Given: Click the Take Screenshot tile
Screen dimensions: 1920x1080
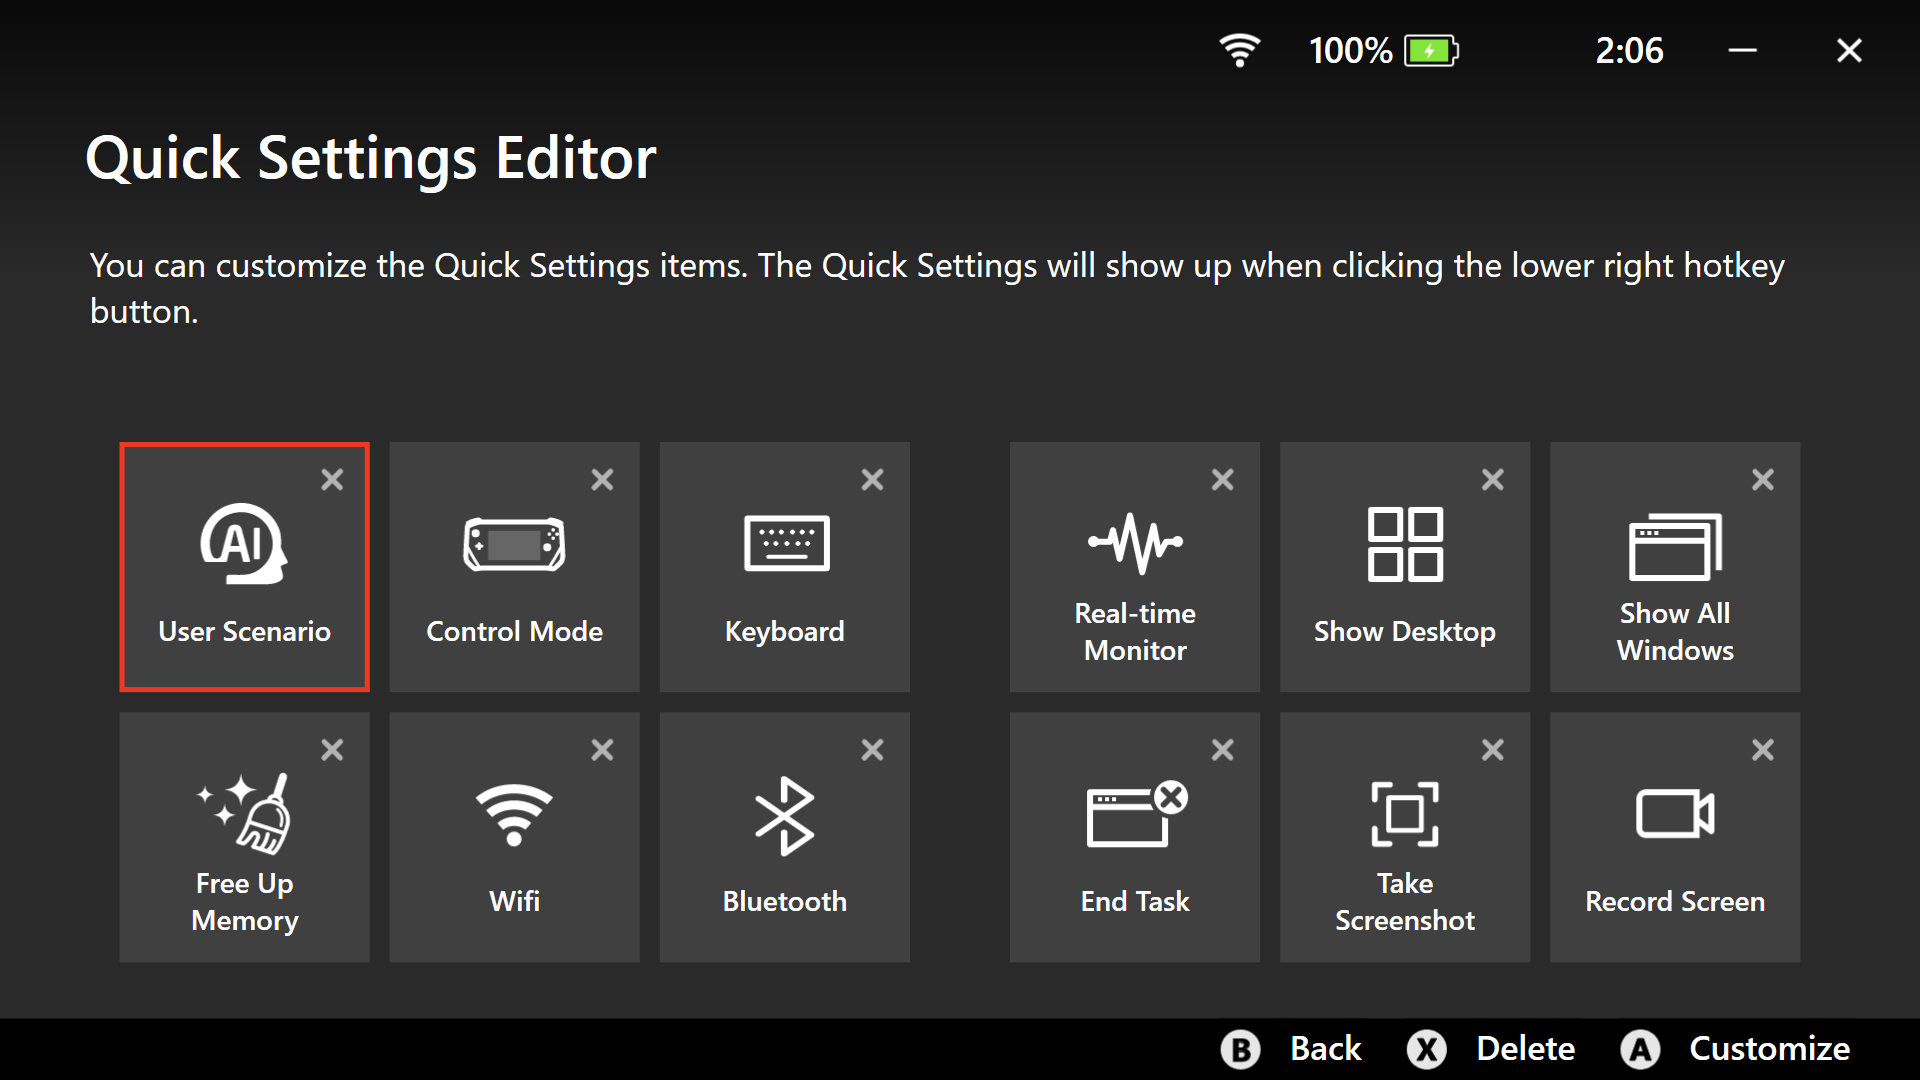Looking at the screenshot, I should pyautogui.click(x=1404, y=837).
